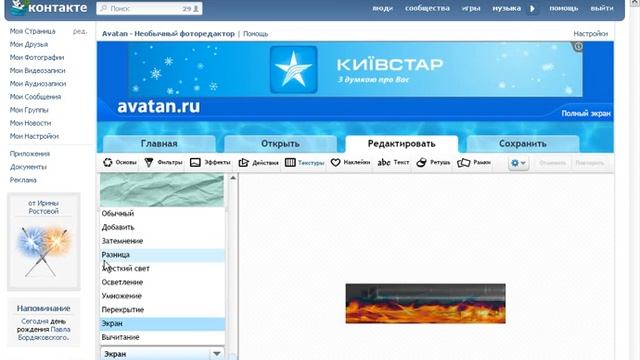
Task: Open Мои Видеозаписи in sidebar
Action: click(38, 71)
